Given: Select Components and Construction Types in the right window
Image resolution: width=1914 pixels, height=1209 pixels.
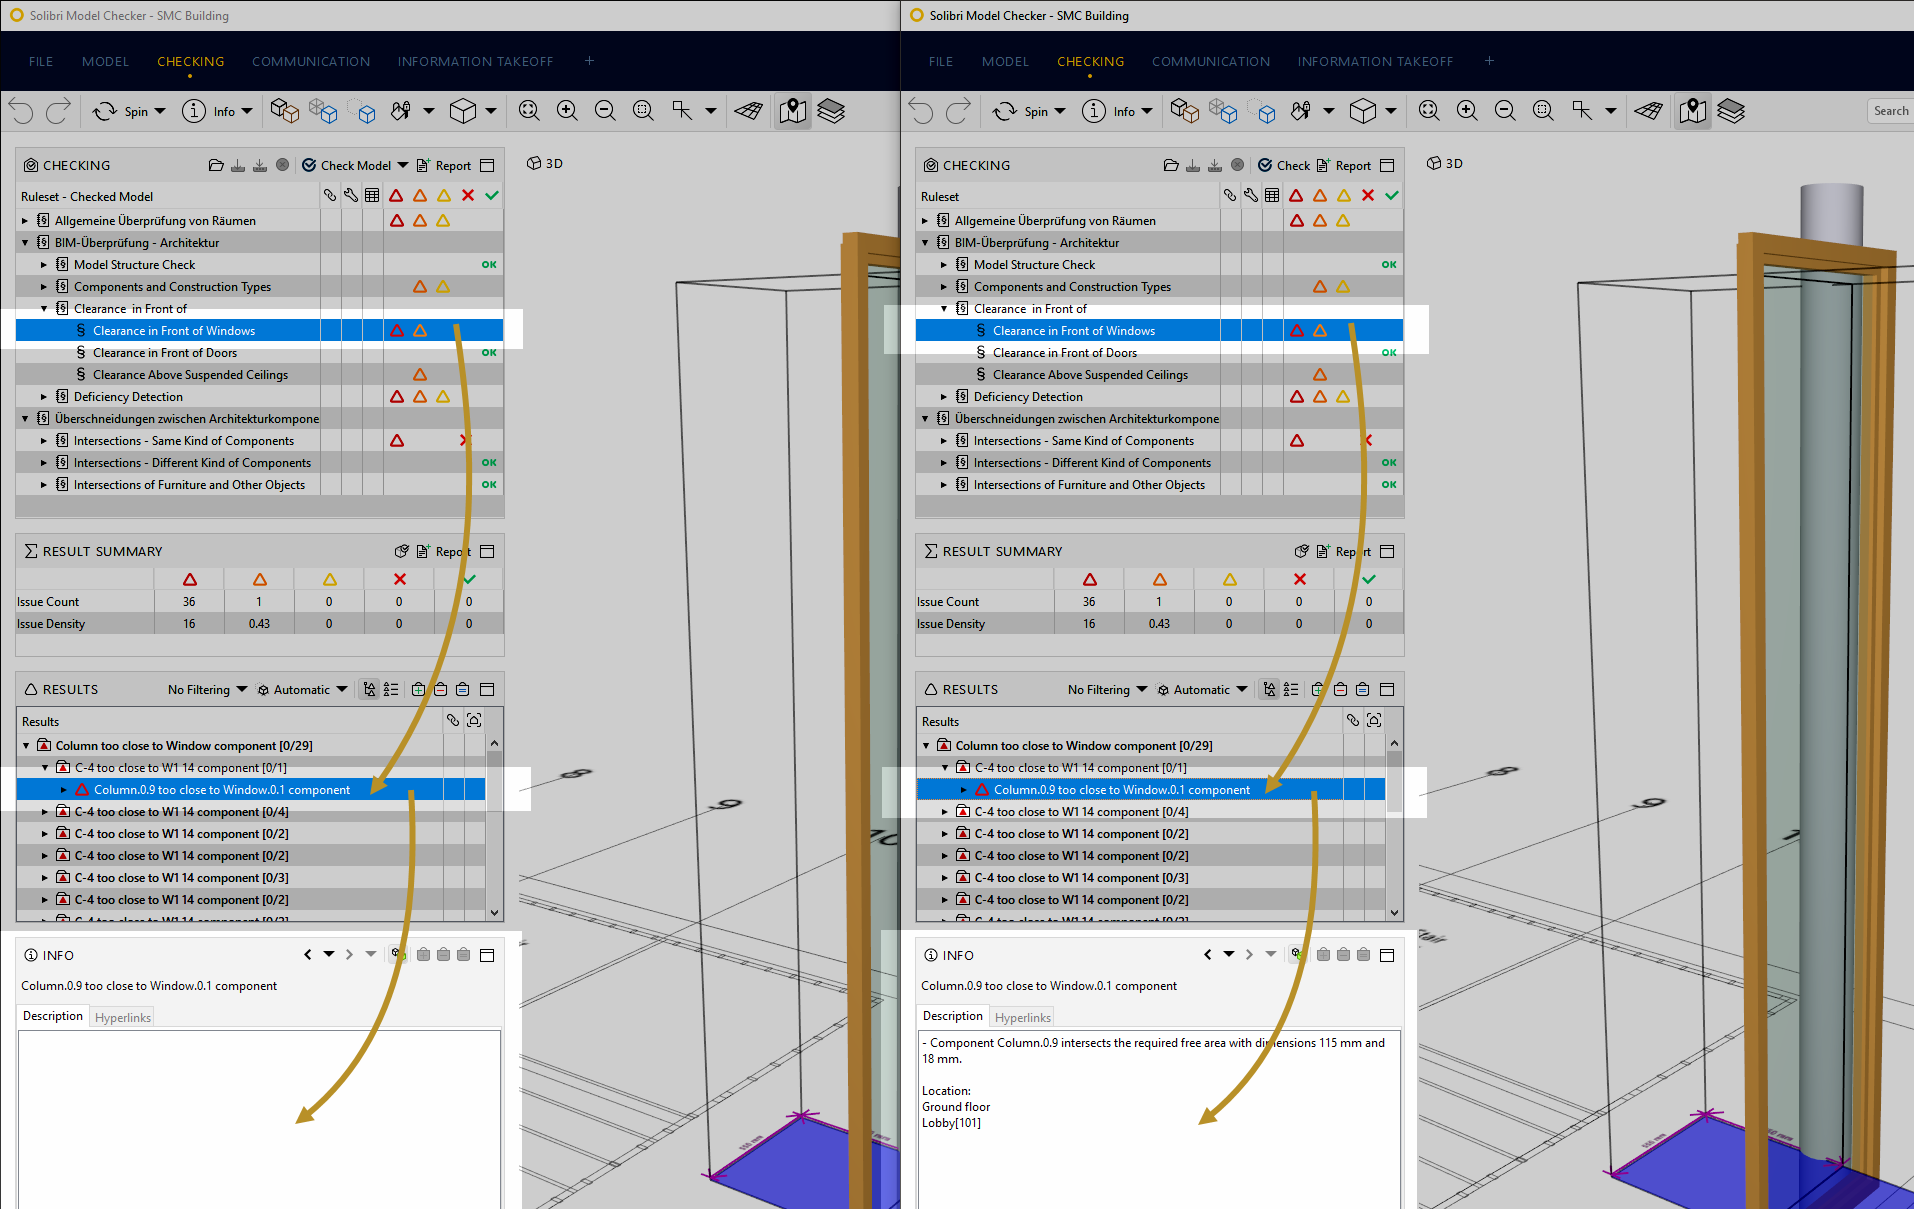Looking at the screenshot, I should pyautogui.click(x=1159, y=286).
